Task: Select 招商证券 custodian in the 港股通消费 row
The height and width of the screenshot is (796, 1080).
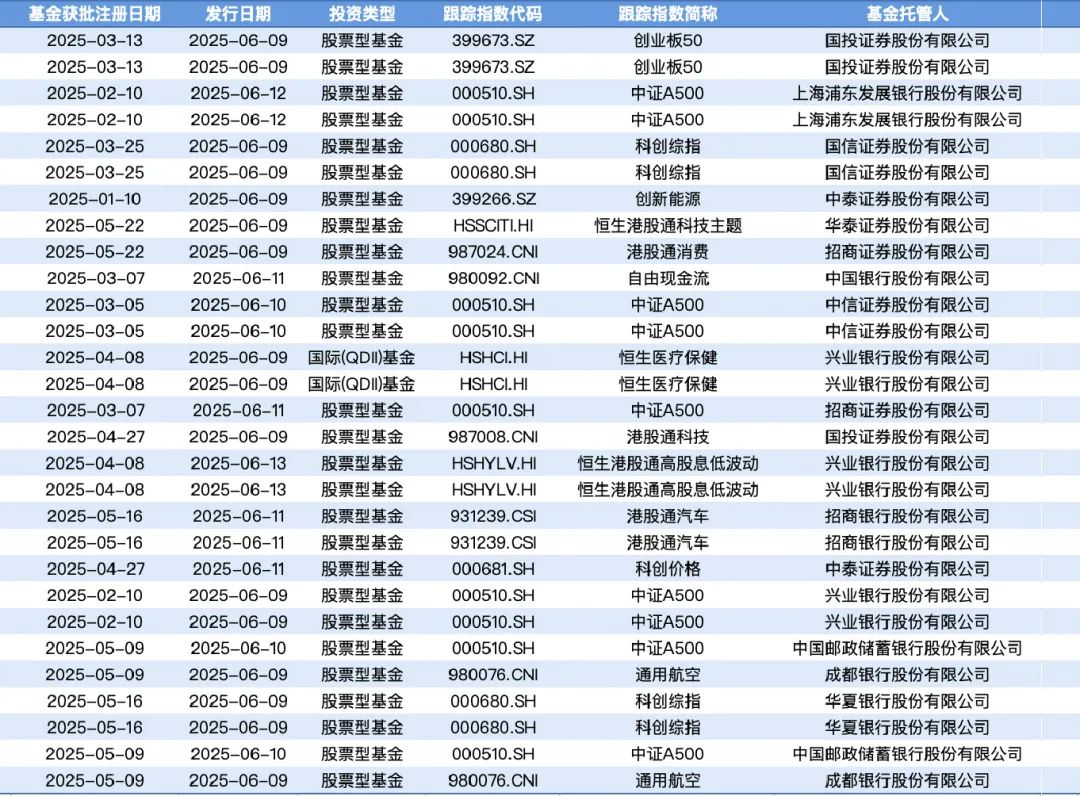Action: 907,252
